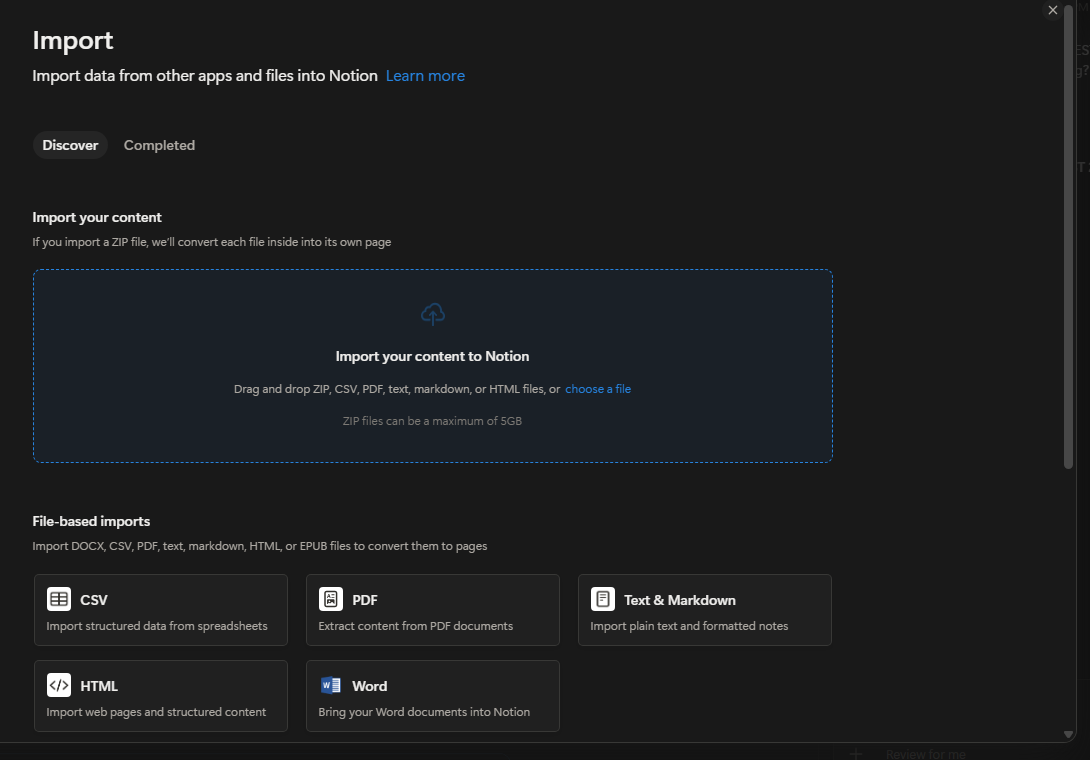
Task: Click 'Import your content to Notion' heading
Action: [x=432, y=356]
